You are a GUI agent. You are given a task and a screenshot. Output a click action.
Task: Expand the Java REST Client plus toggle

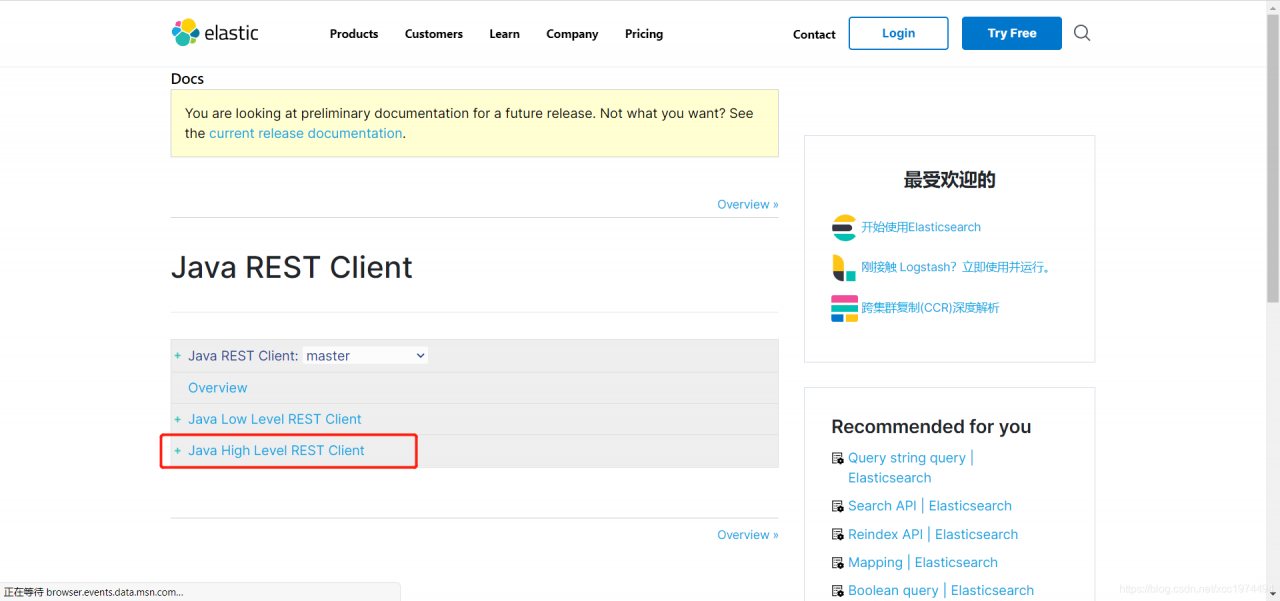pos(178,356)
